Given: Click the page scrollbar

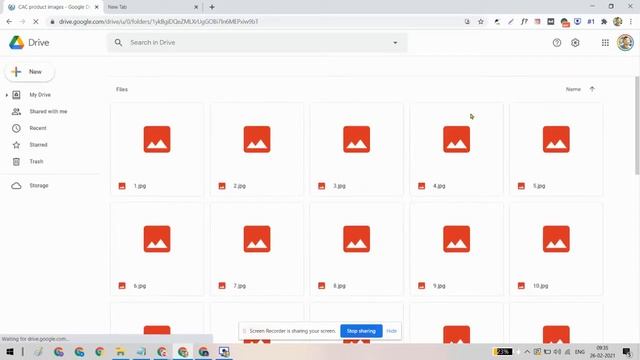Looking at the screenshot, I should tap(637, 126).
